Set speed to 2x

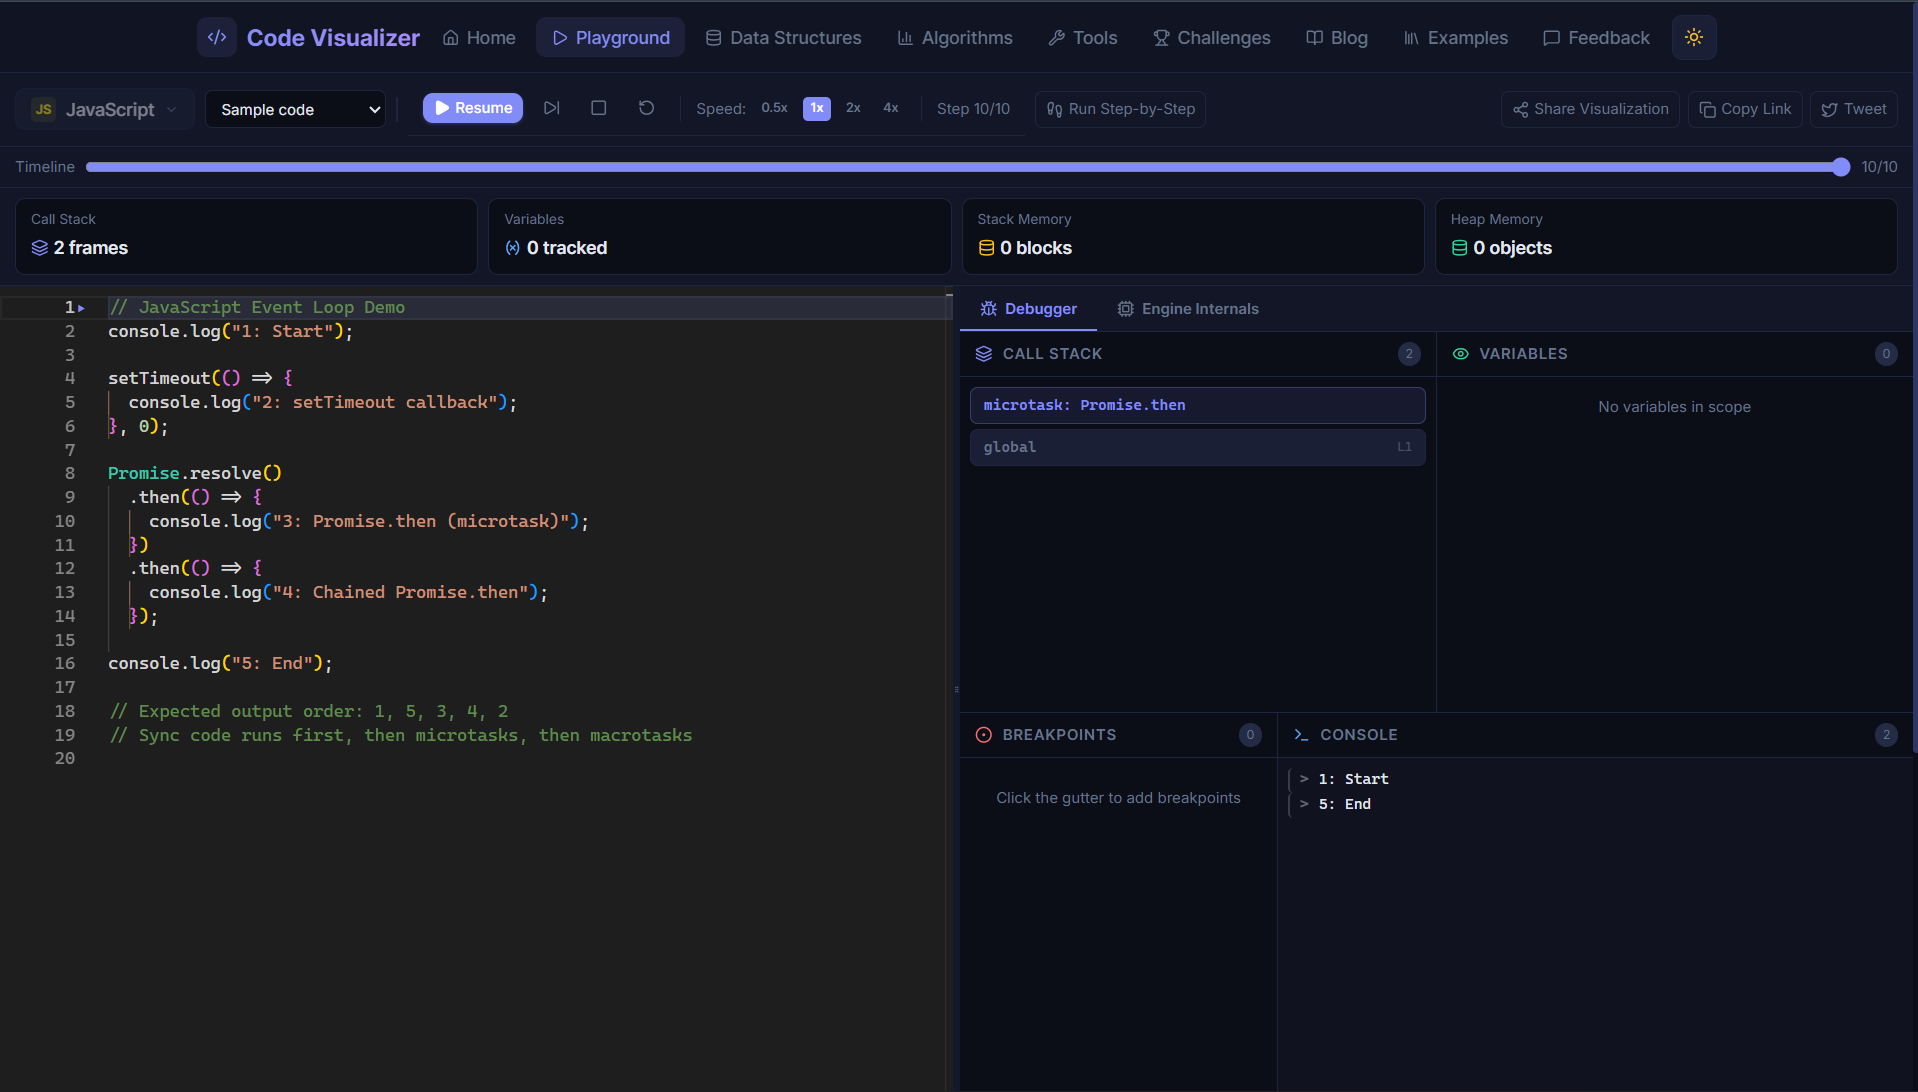[x=853, y=108]
